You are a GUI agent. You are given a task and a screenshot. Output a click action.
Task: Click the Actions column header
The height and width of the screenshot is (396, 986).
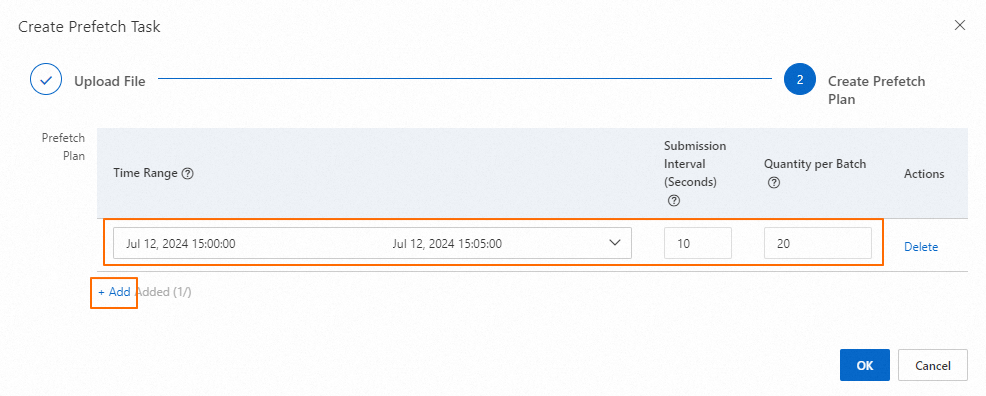tap(924, 173)
